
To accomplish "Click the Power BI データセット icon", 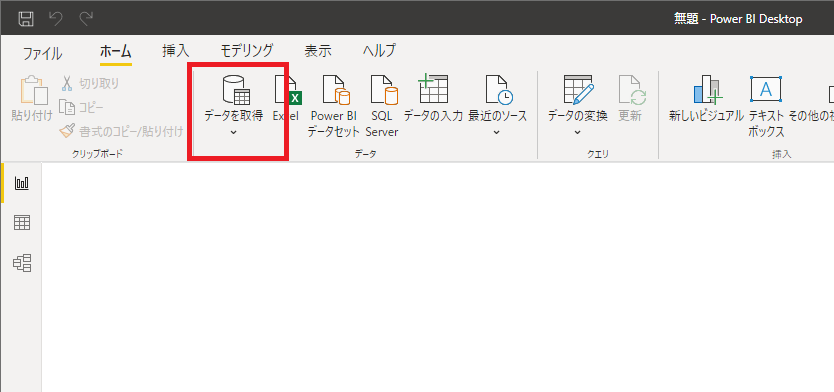I will pos(335,89).
